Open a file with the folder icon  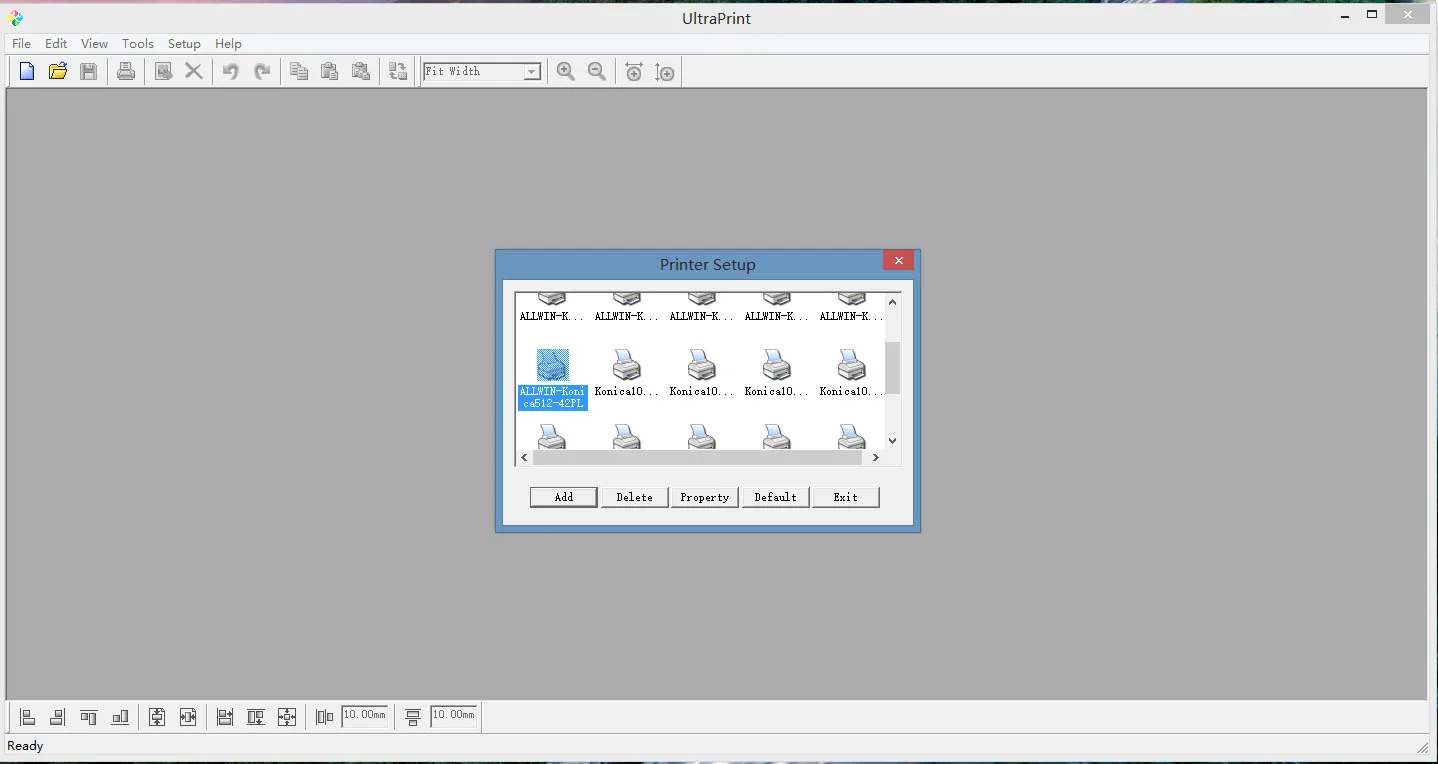[x=58, y=71]
